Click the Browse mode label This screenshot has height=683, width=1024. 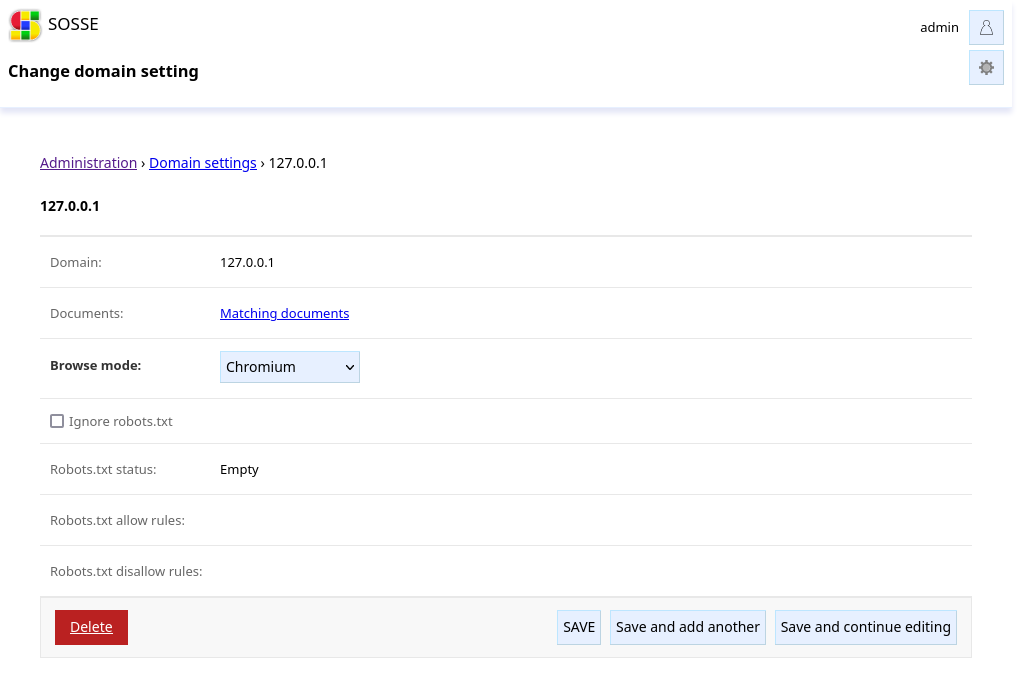pos(95,366)
